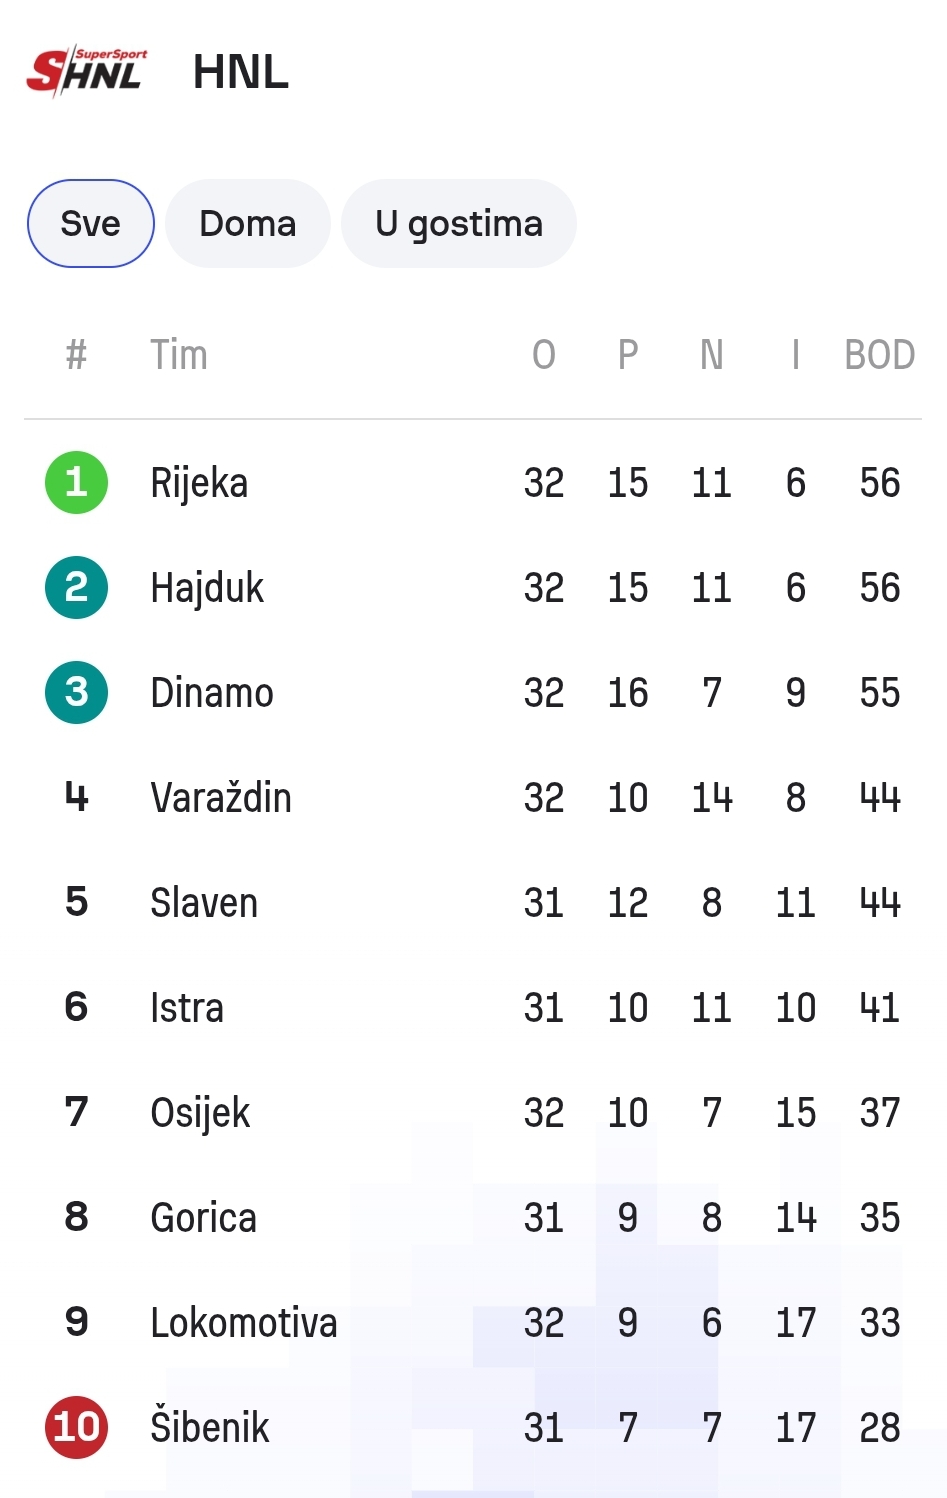Select the BOD column header
947x1498 pixels.
pyautogui.click(x=880, y=355)
